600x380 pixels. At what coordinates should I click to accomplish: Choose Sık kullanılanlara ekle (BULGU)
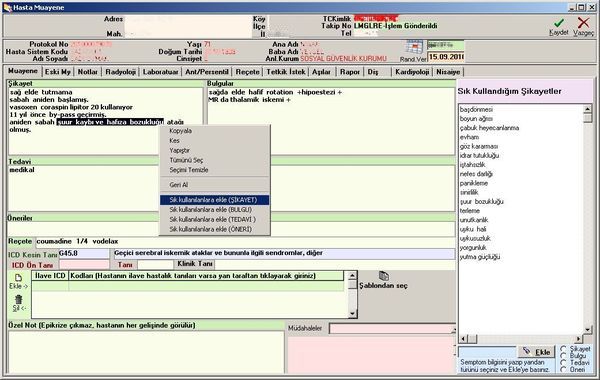point(214,210)
